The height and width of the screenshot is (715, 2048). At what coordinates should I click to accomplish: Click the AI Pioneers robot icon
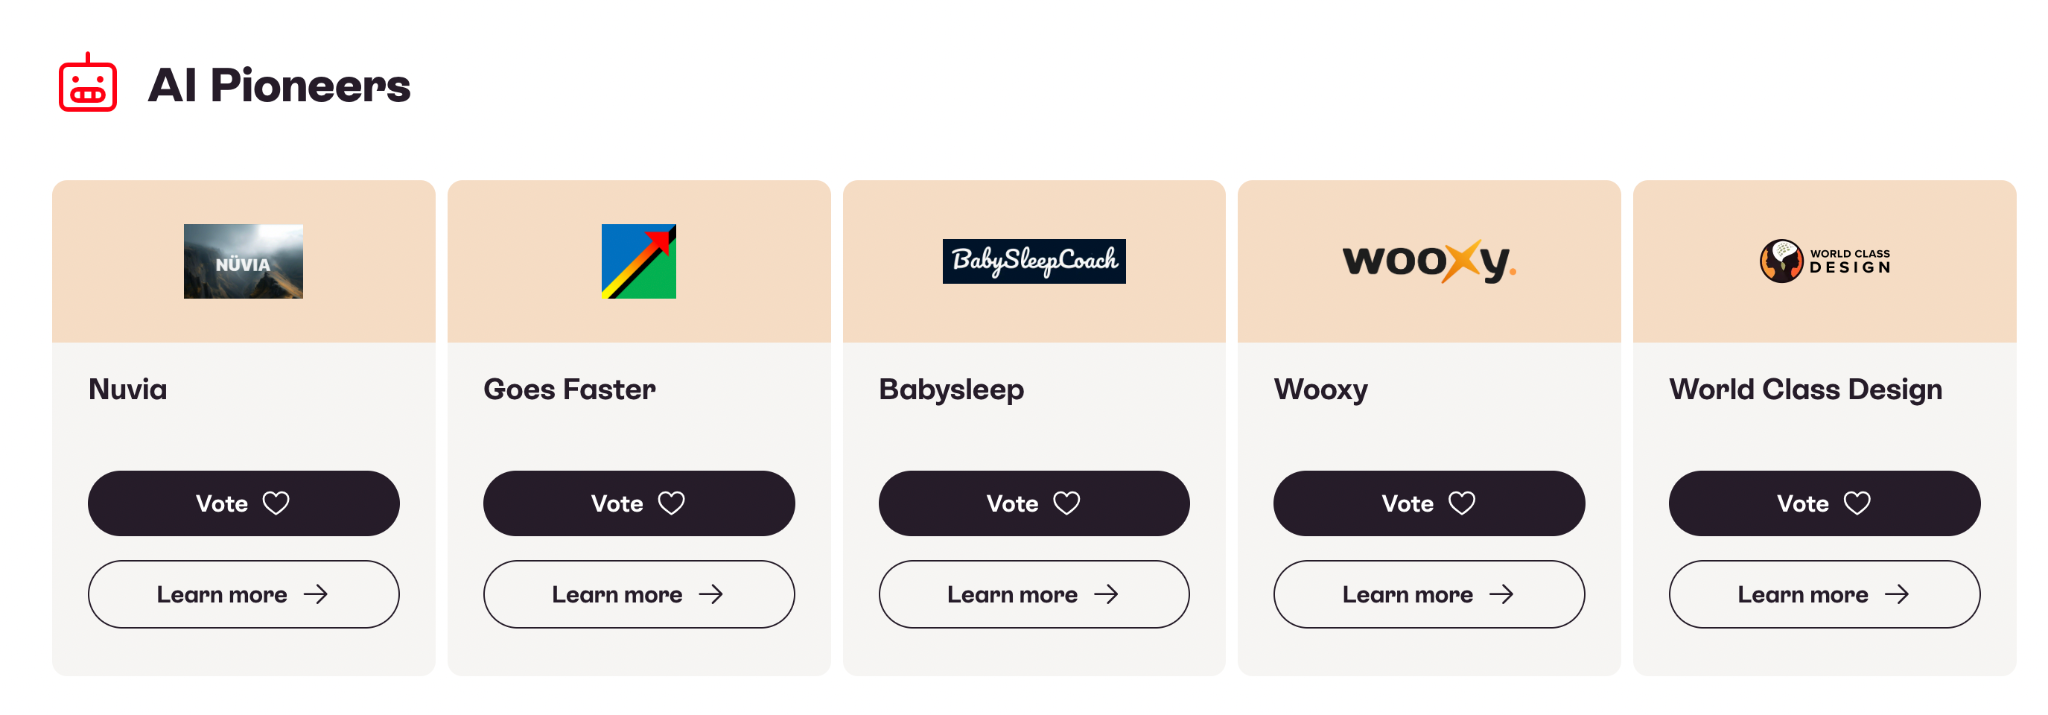[x=88, y=83]
